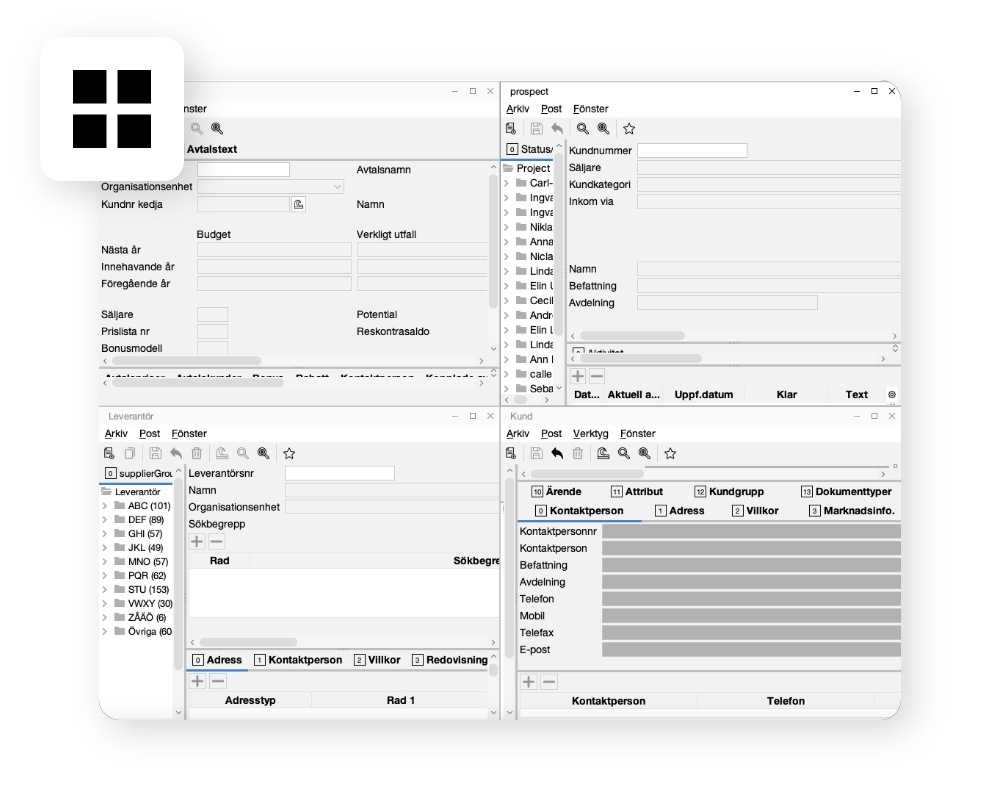This screenshot has height=800, width=1000.
Task: Click the undo arrow in Kund toolbar
Action: click(x=557, y=454)
